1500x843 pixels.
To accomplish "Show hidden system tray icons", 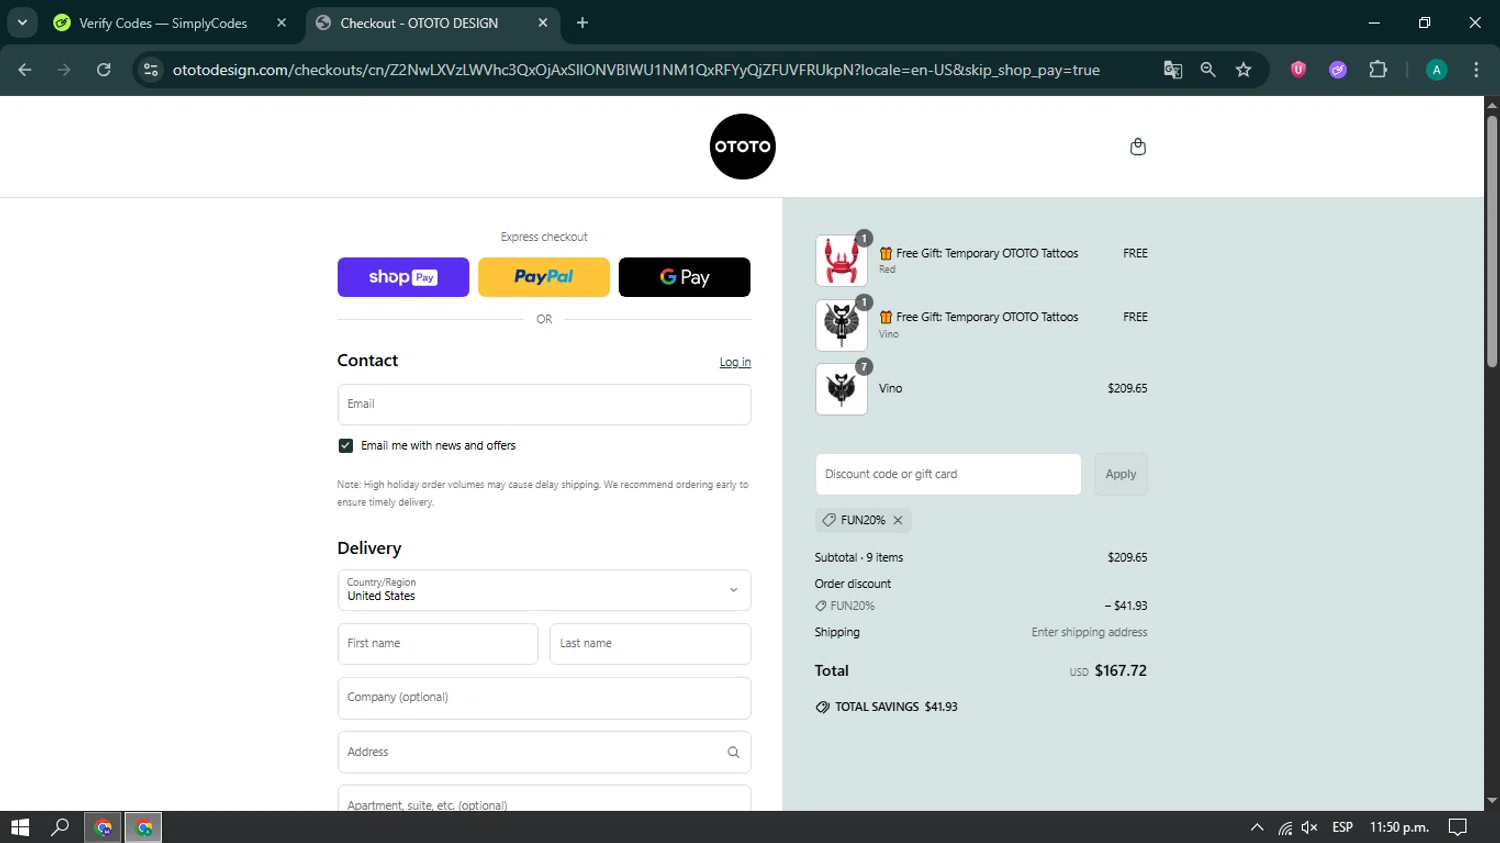I will tap(1257, 827).
